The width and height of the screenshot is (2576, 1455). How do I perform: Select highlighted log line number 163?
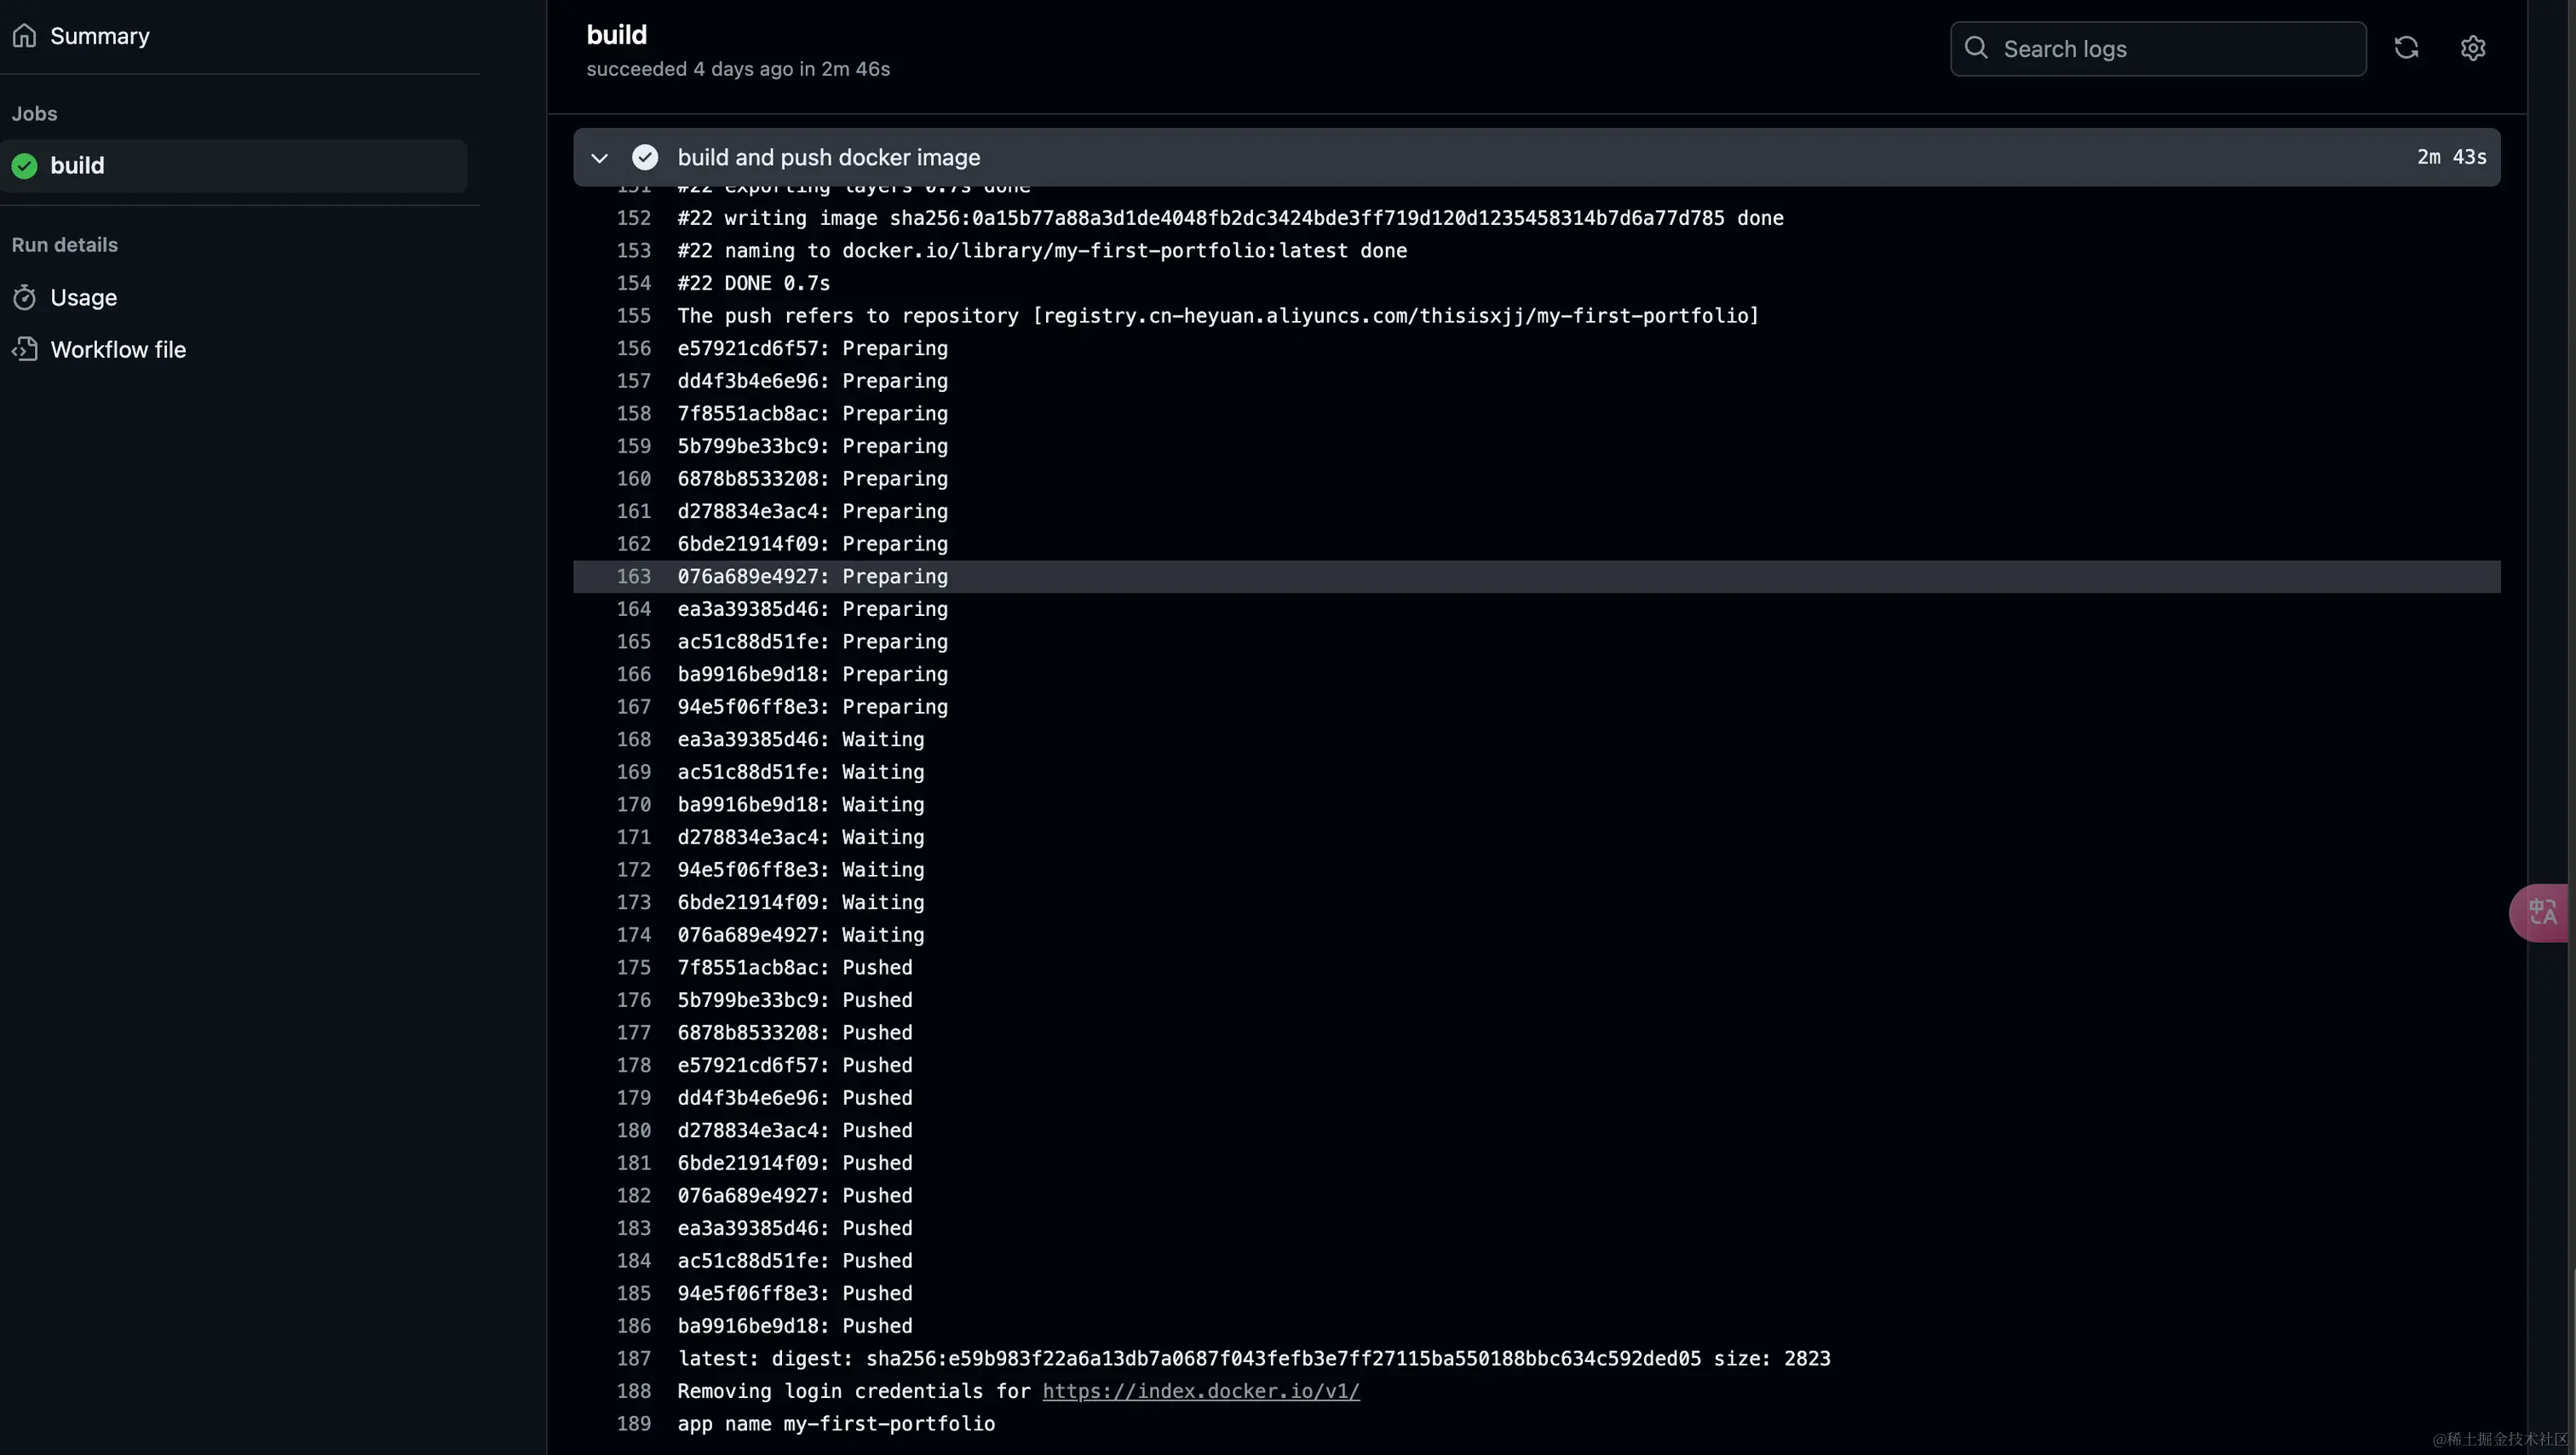point(634,577)
